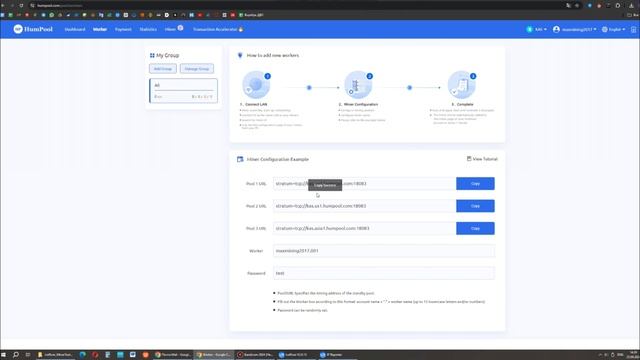Screen dimensions: 640x360
Task: Open the View Tutorial link
Action: point(482,159)
